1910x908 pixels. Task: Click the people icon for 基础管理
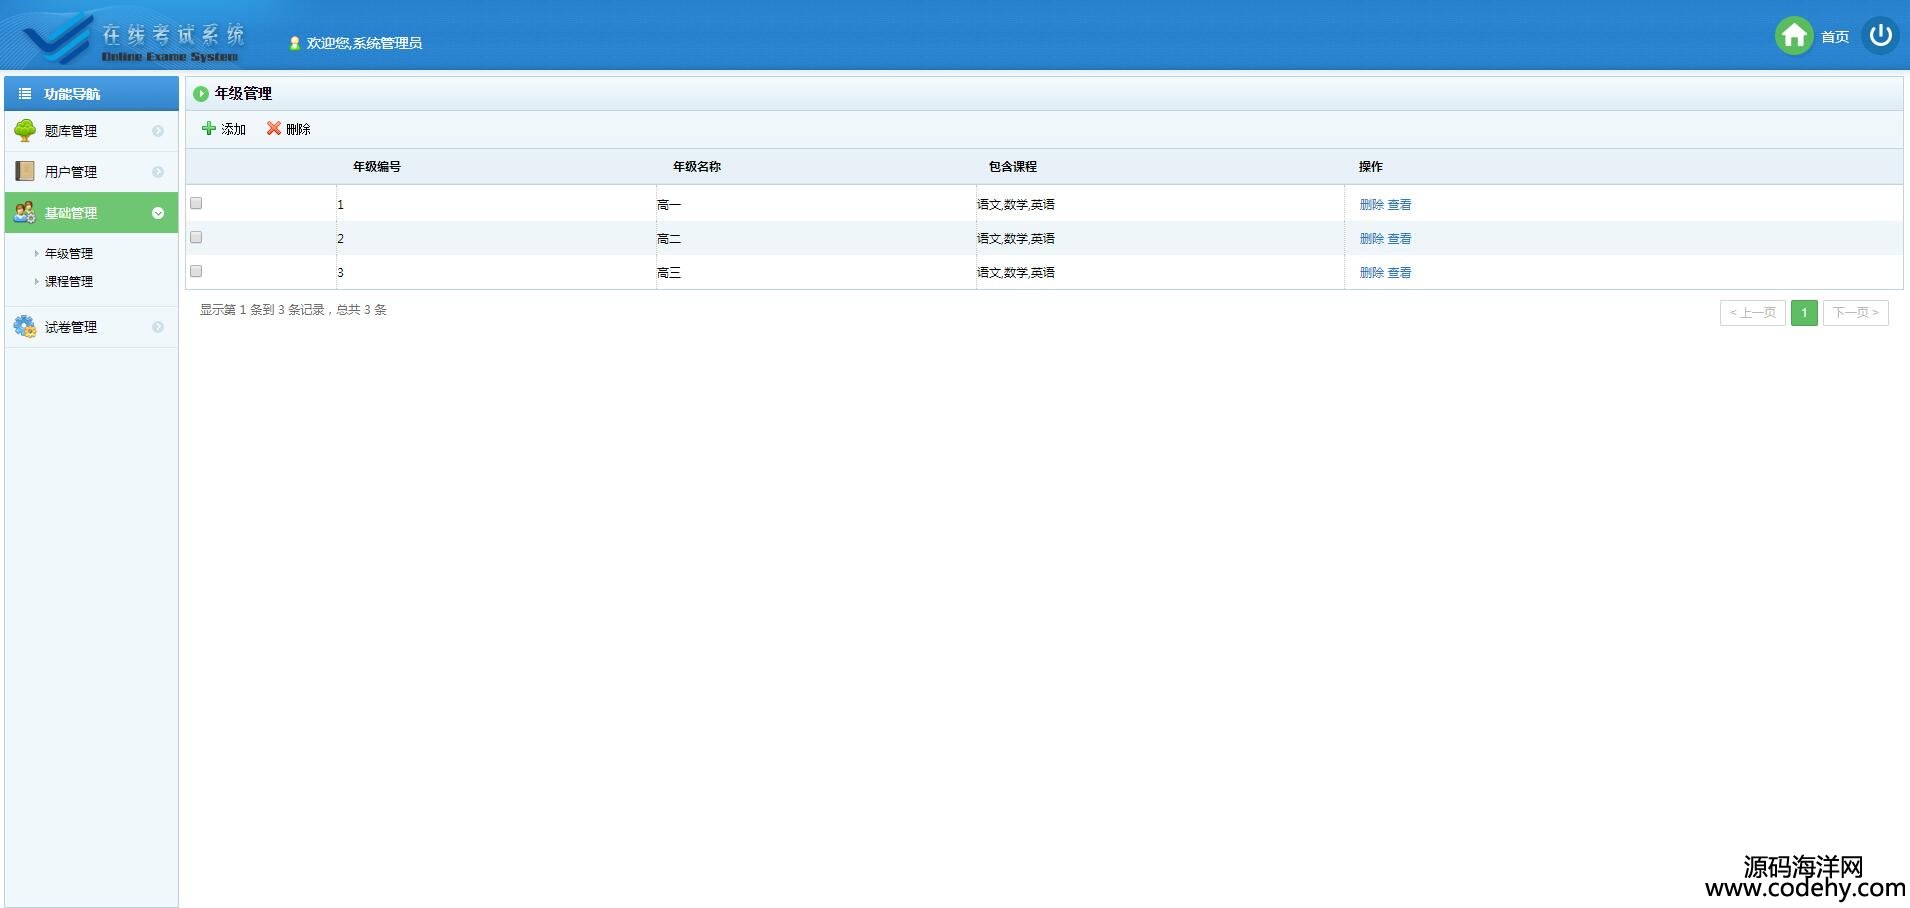click(25, 212)
